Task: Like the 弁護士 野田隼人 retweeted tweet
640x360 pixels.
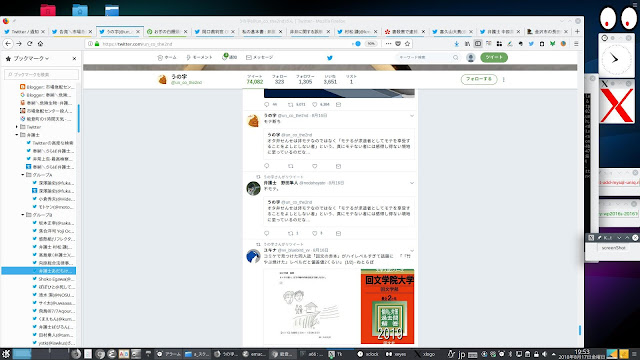Action: [x=315, y=233]
